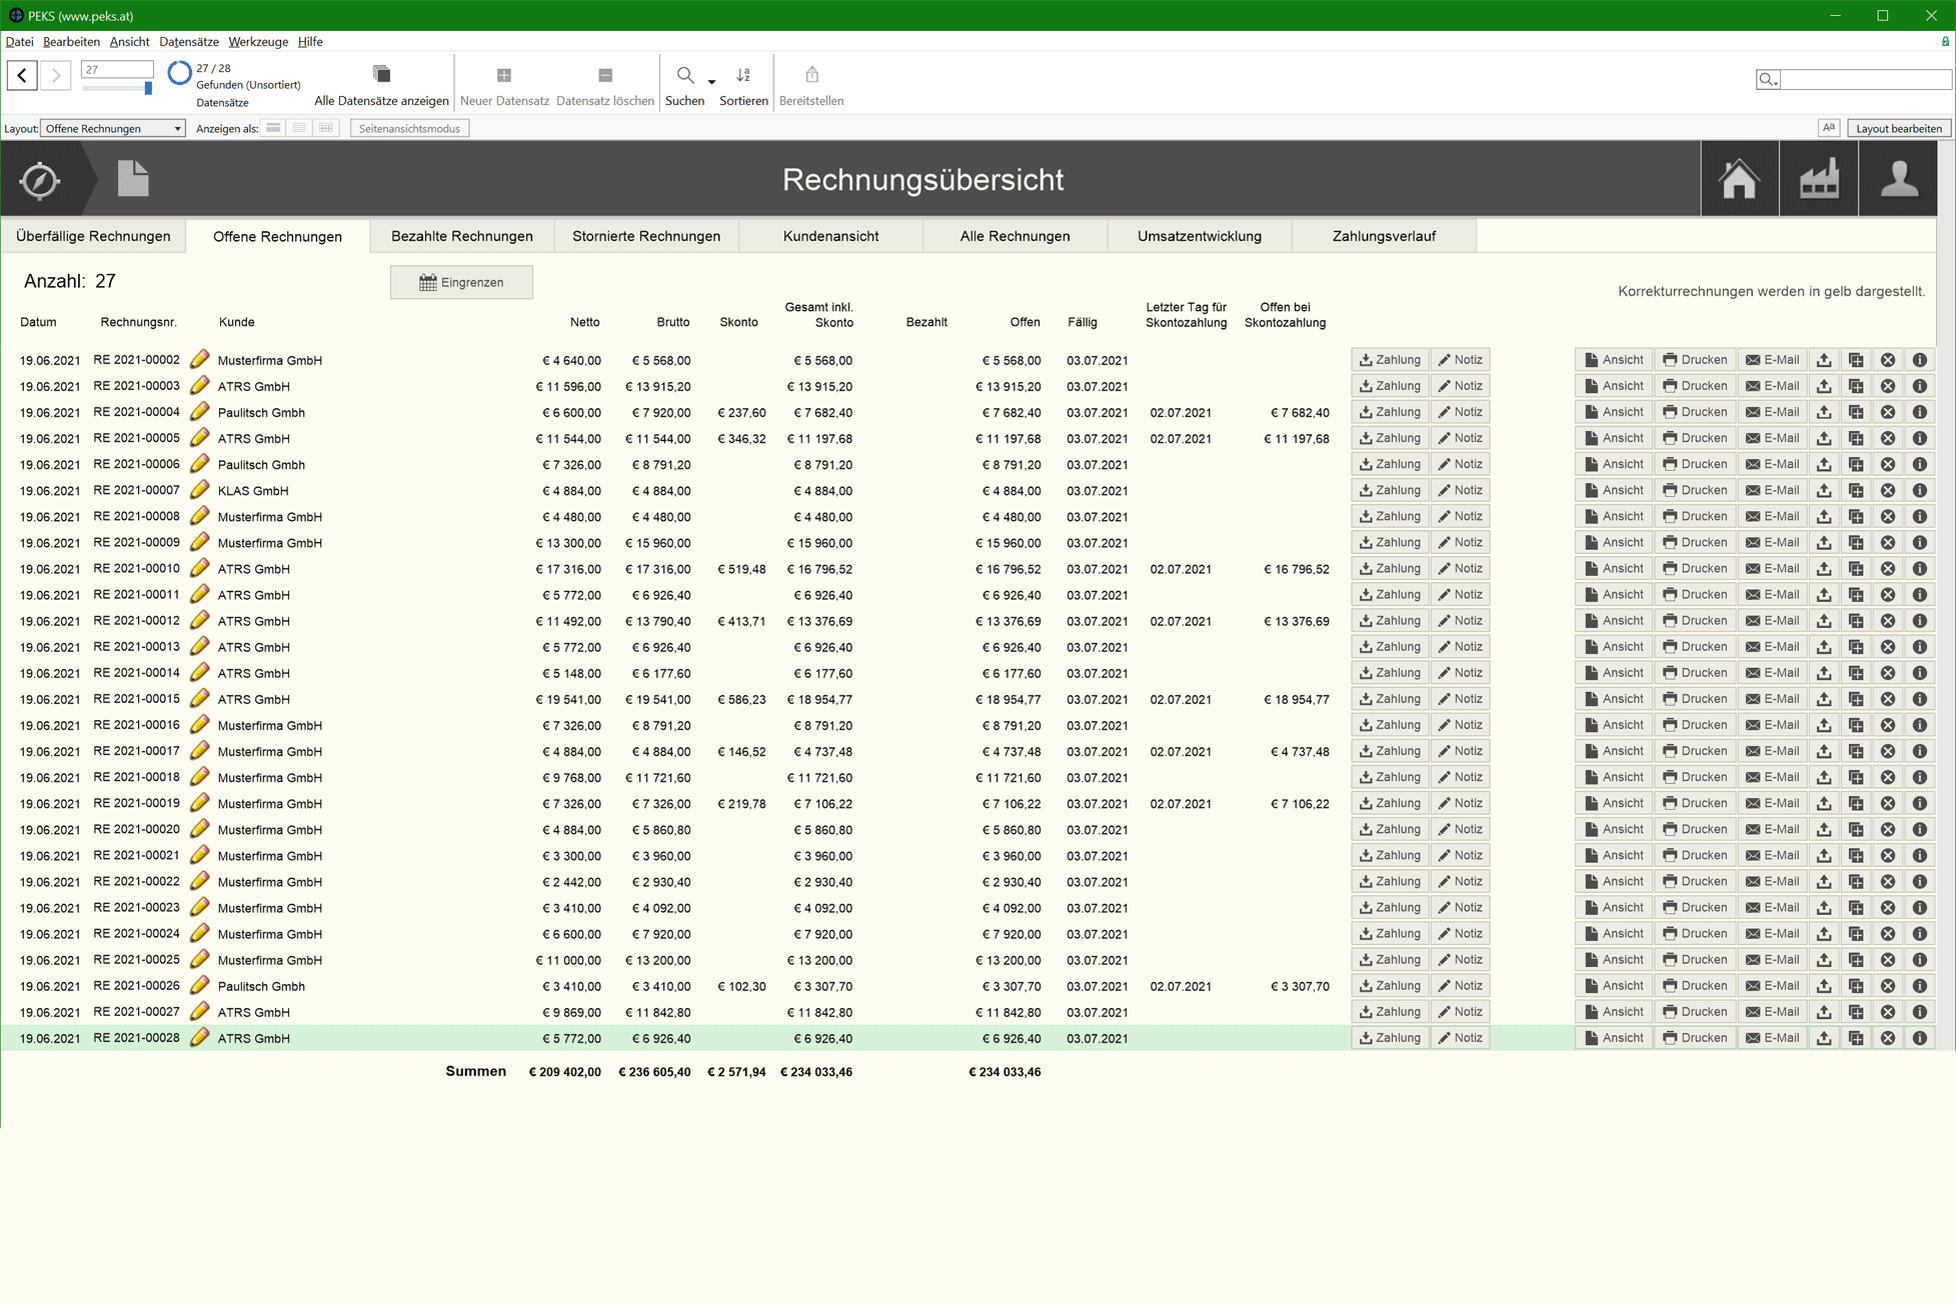1956x1304 pixels.
Task: Click the factory icon in the header
Action: pyautogui.click(x=1819, y=180)
